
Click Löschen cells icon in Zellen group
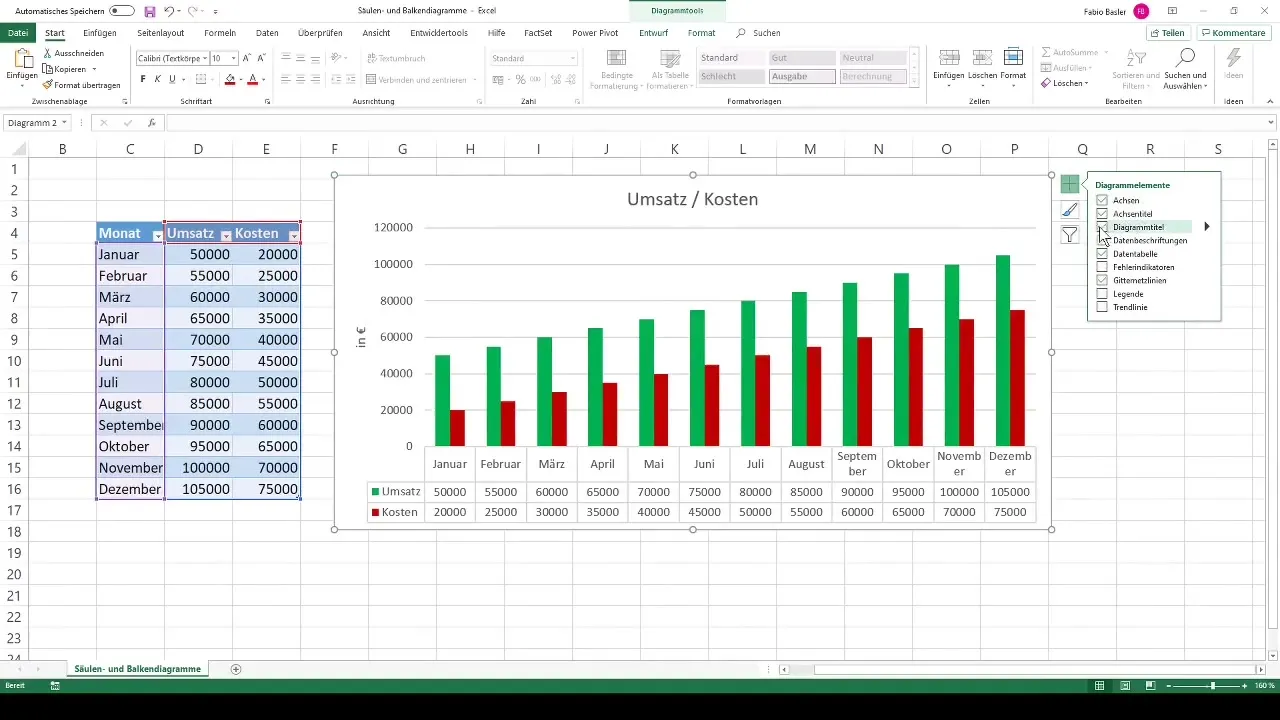pyautogui.click(x=982, y=57)
